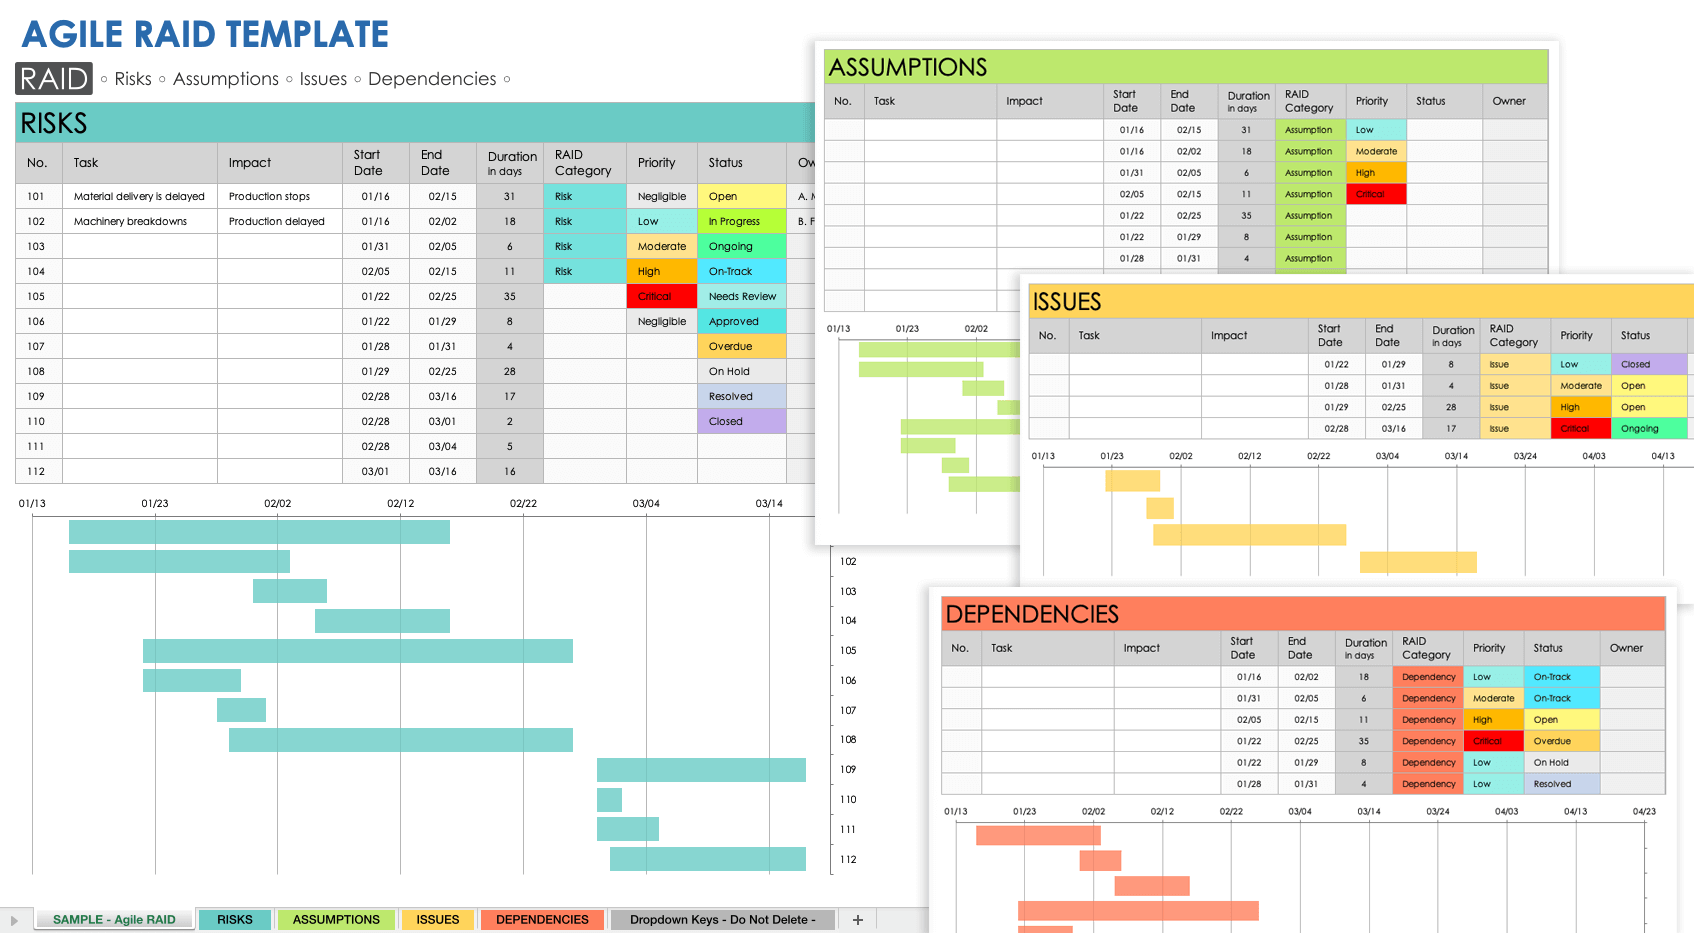Screen dimensions: 1694x933
Task: Select the In Progress status cell in Risks
Action: (741, 221)
